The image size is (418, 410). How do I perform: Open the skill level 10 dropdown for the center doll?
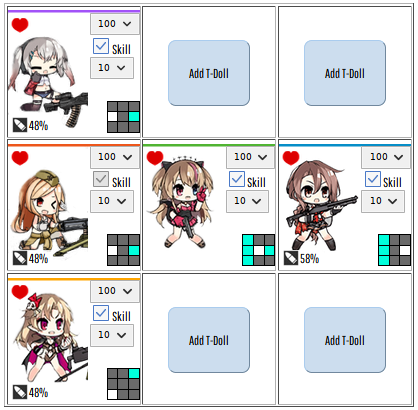[247, 201]
